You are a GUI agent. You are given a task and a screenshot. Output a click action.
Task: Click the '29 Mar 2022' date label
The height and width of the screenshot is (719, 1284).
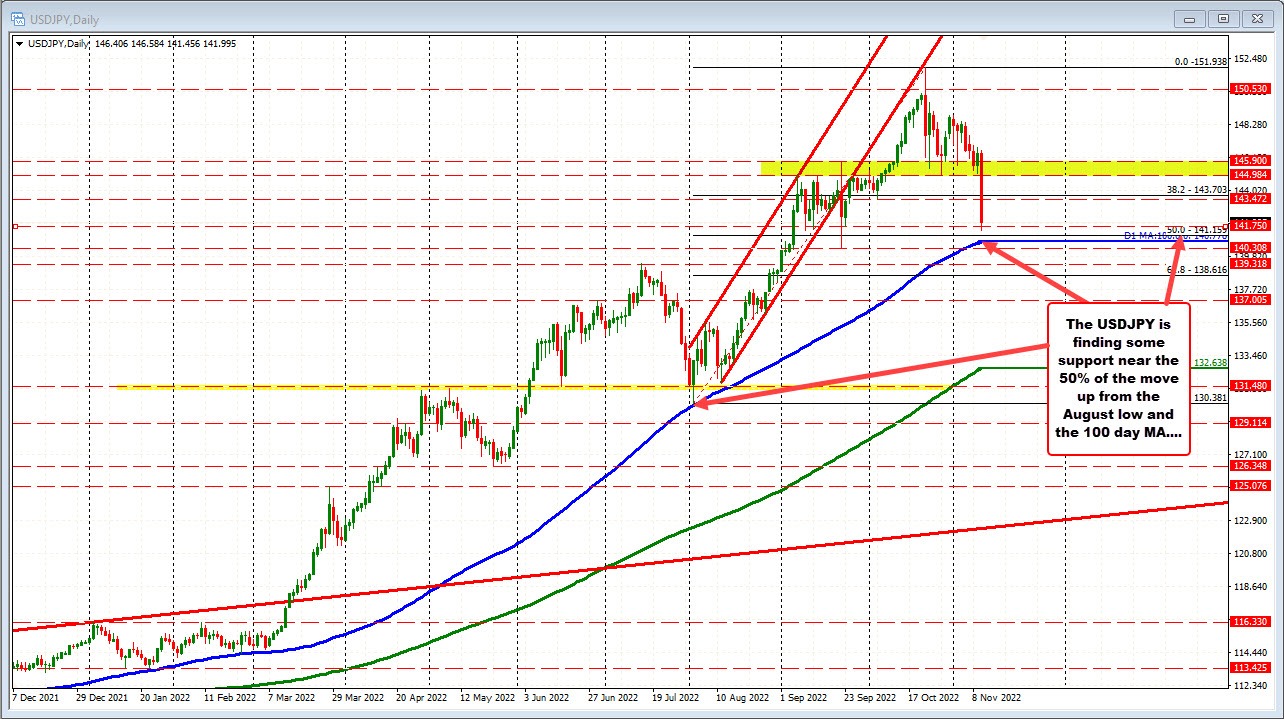click(357, 697)
